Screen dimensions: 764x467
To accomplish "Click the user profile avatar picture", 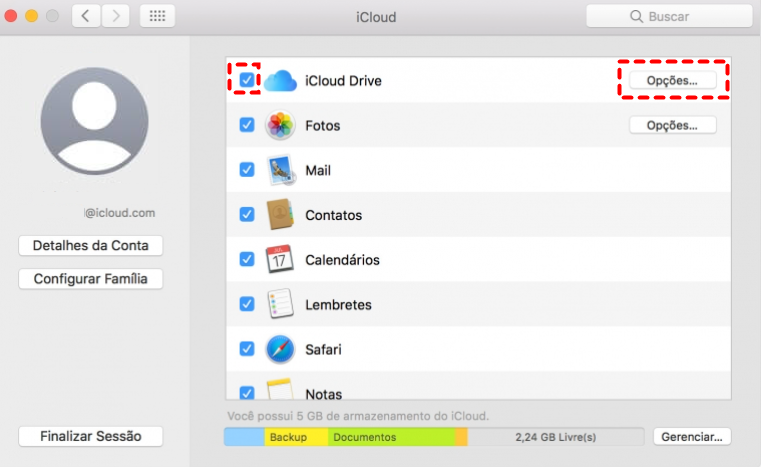I will coord(95,121).
